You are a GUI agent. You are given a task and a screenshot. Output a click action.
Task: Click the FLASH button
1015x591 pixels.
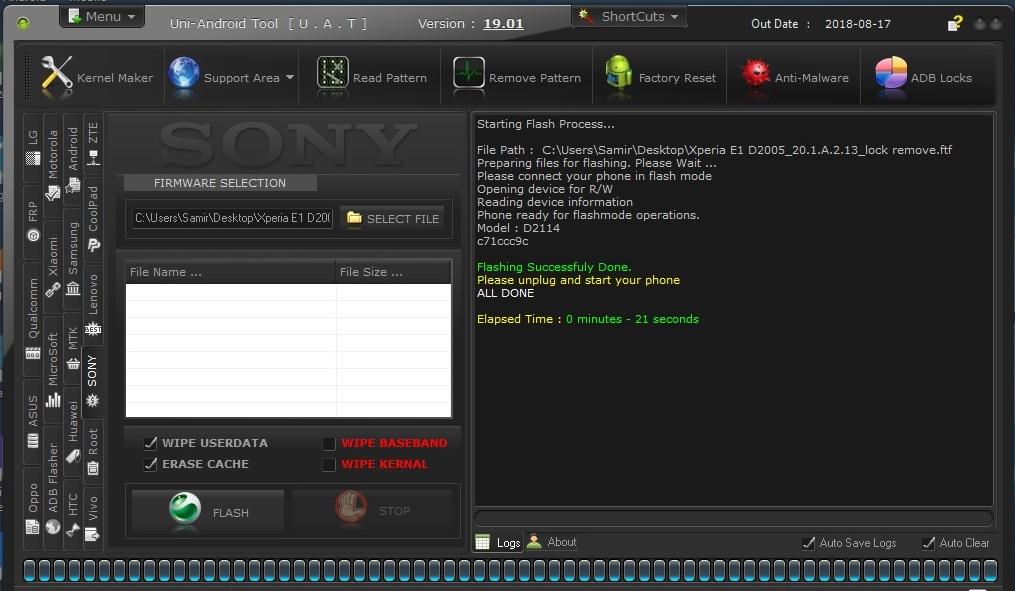click(x=208, y=511)
